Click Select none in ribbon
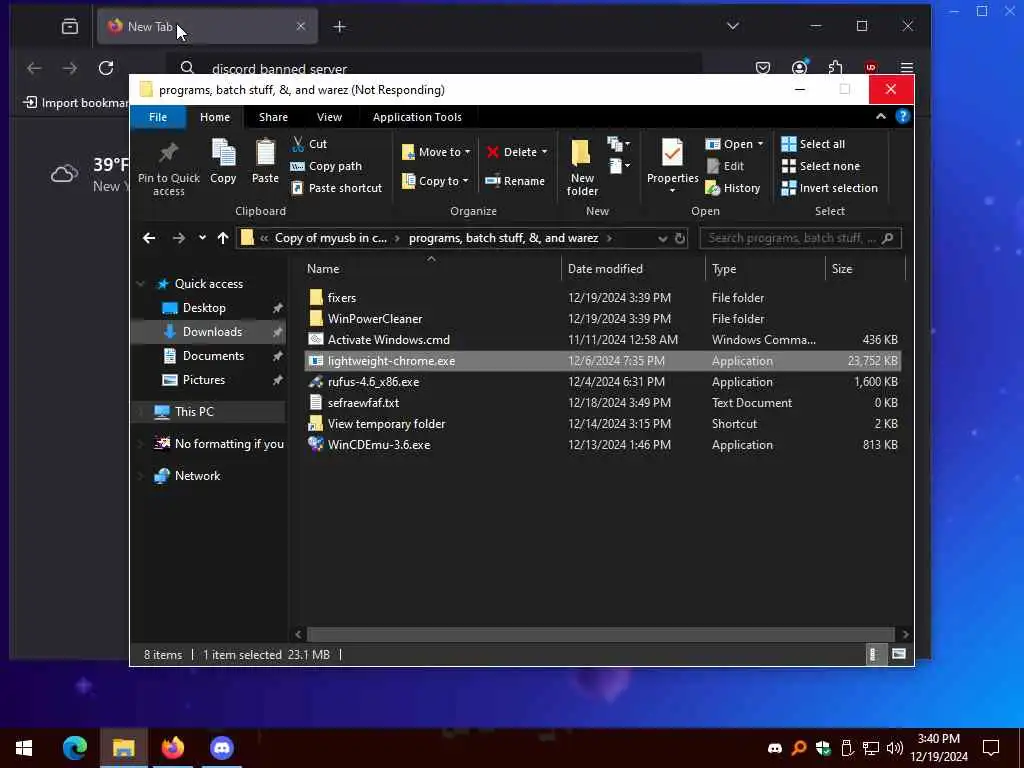This screenshot has width=1024, height=768. pos(821,166)
